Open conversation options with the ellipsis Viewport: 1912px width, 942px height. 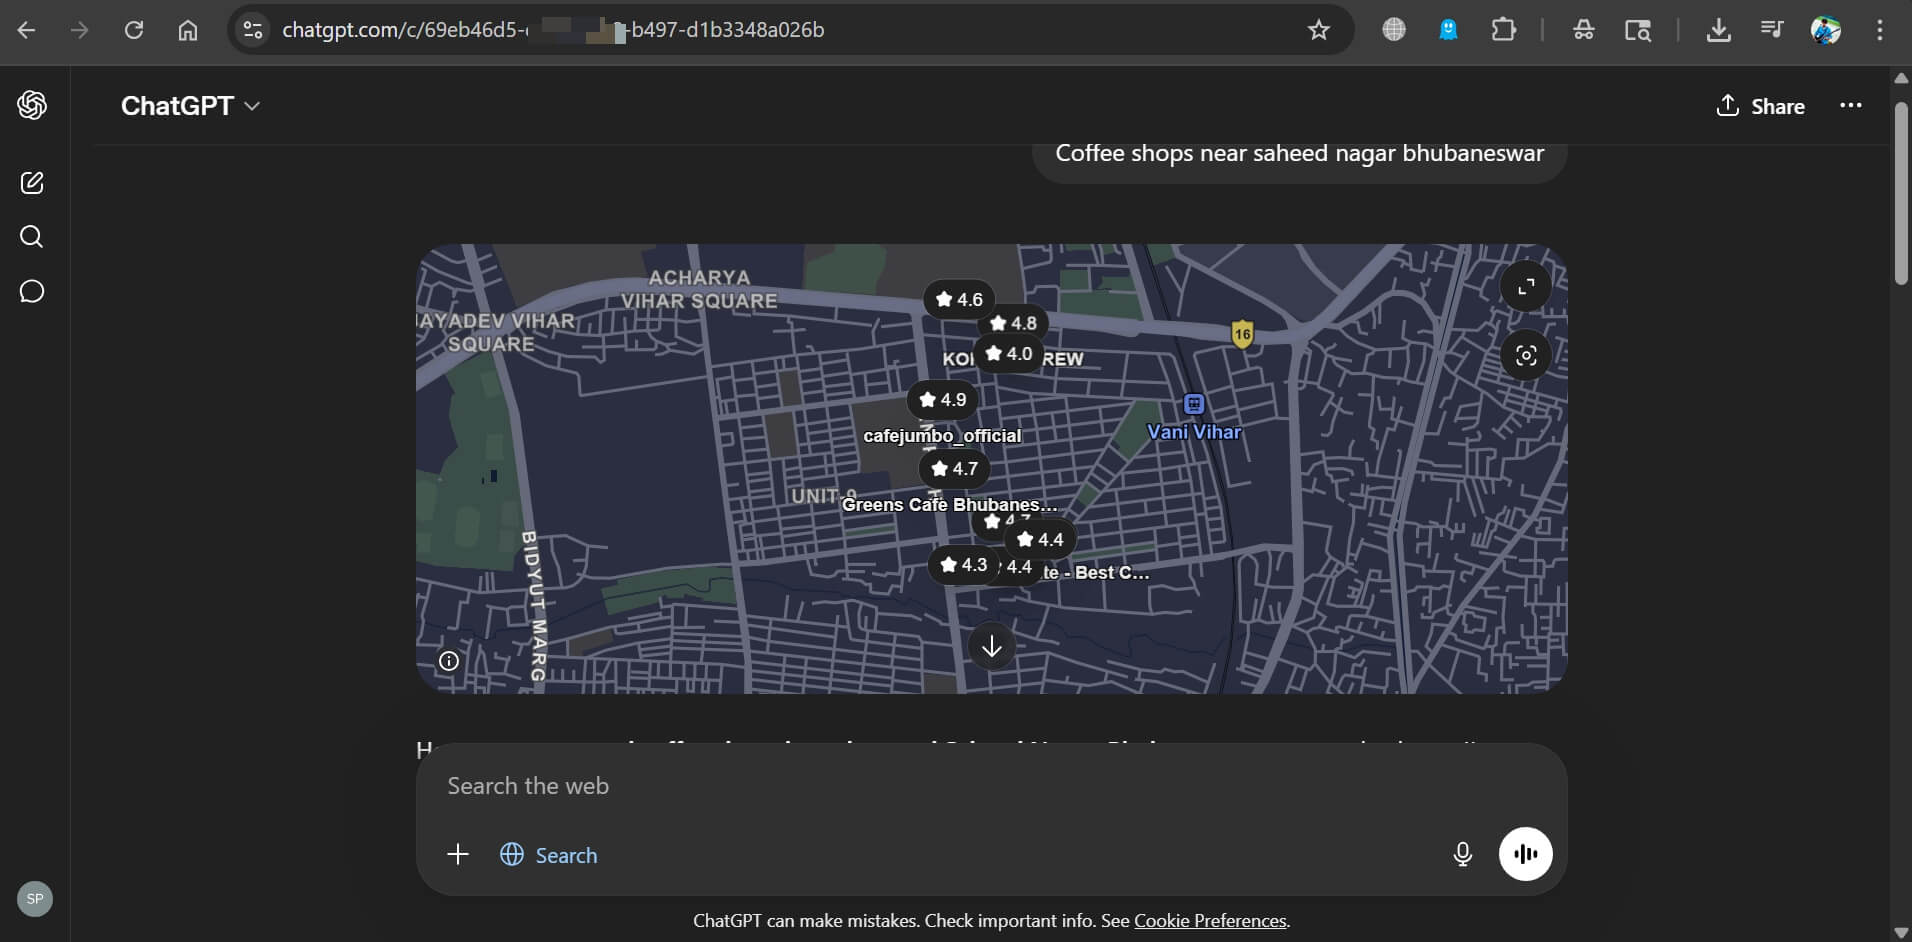point(1850,105)
